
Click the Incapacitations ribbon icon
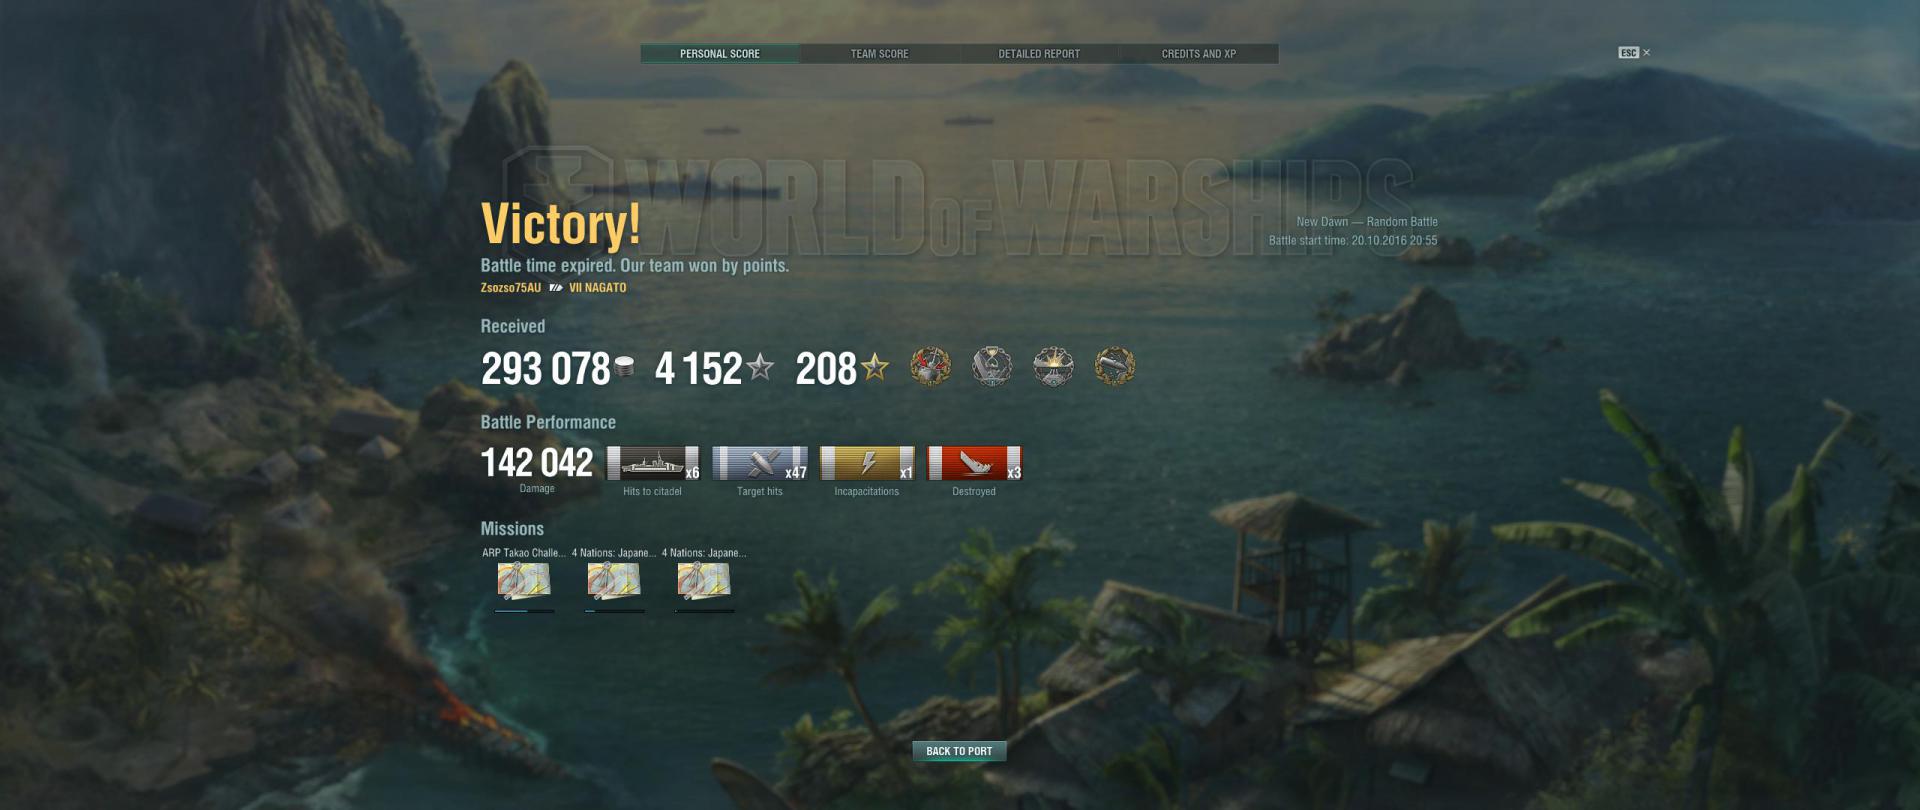click(867, 463)
